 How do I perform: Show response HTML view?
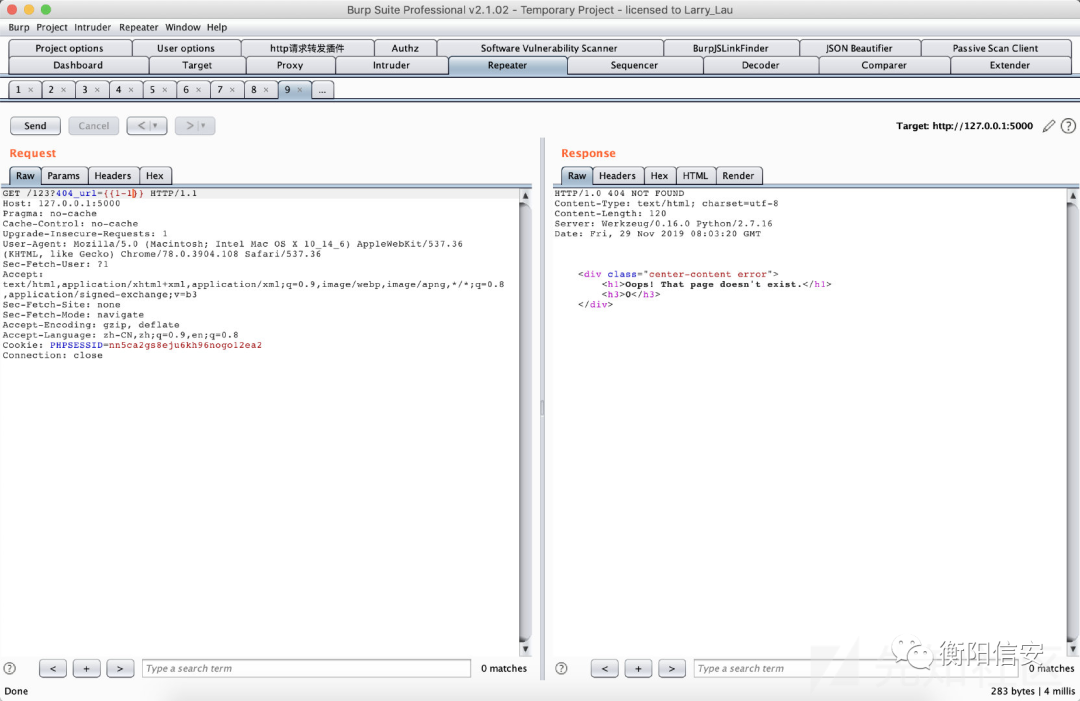[696, 176]
